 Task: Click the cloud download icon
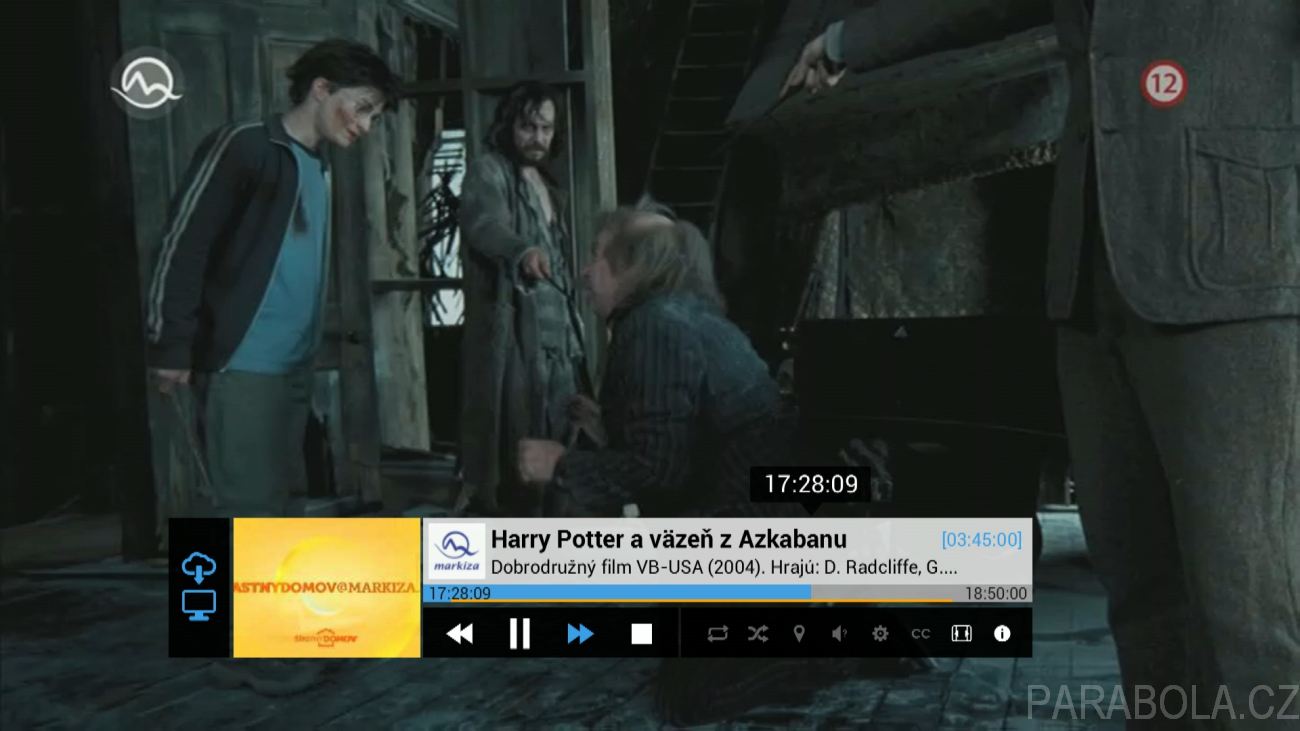[199, 568]
